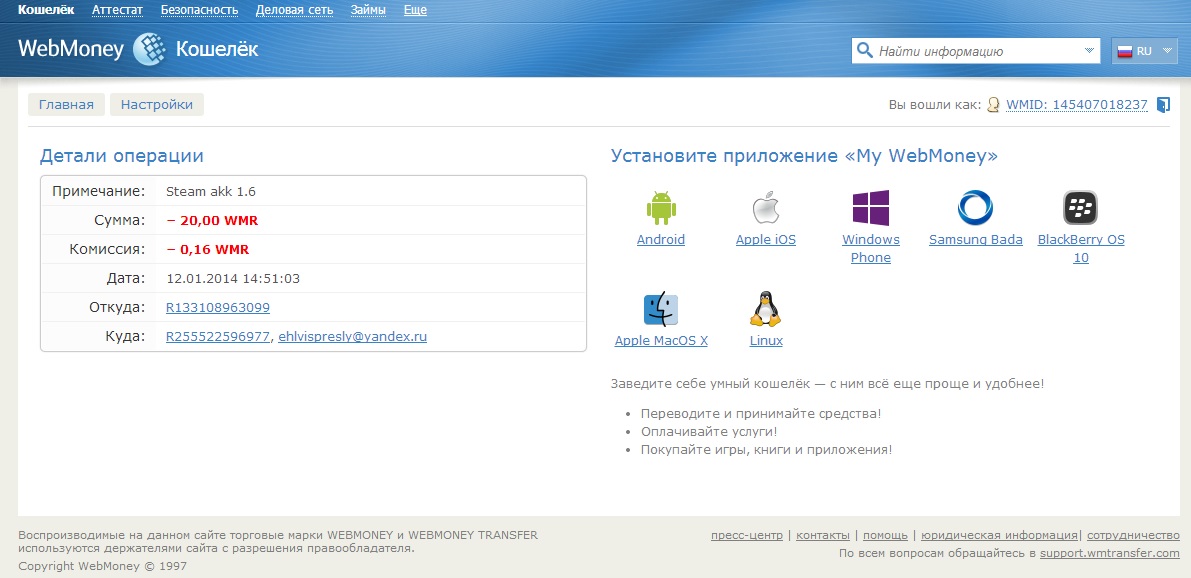Open the помощь footer link
The width and height of the screenshot is (1191, 578).
point(885,535)
